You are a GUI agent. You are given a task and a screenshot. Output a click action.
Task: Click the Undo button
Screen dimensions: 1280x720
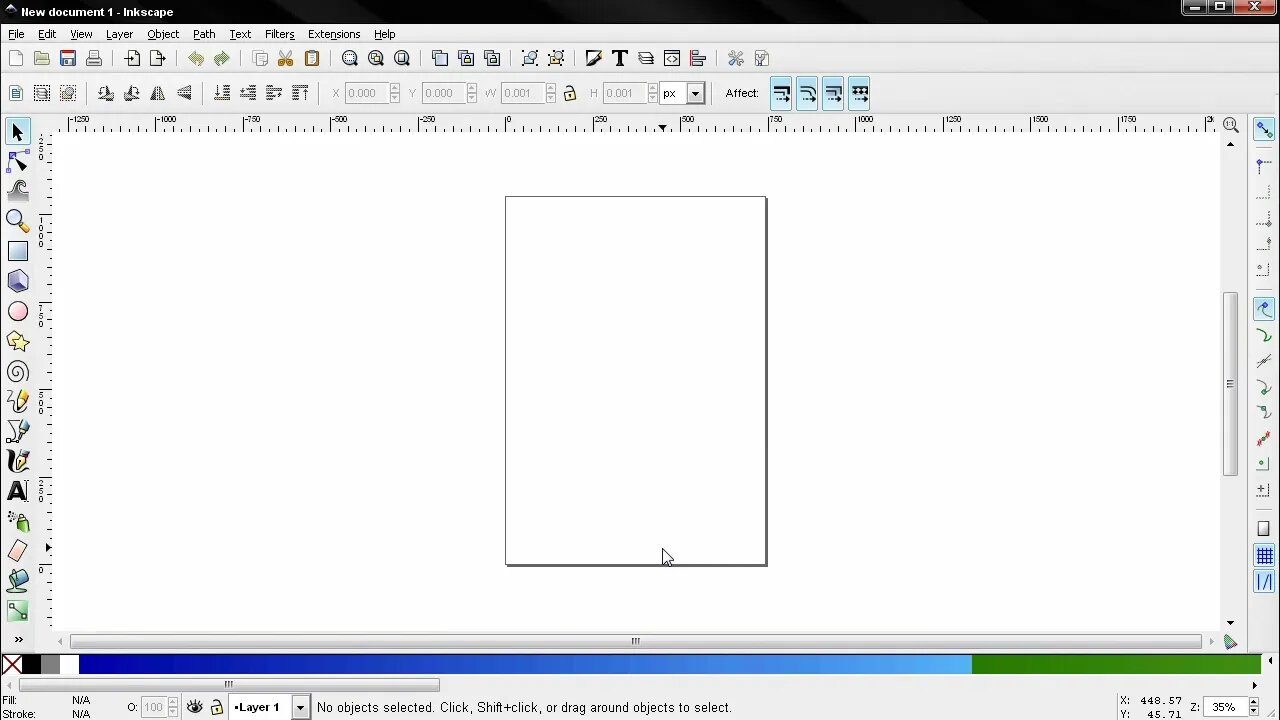pos(196,58)
